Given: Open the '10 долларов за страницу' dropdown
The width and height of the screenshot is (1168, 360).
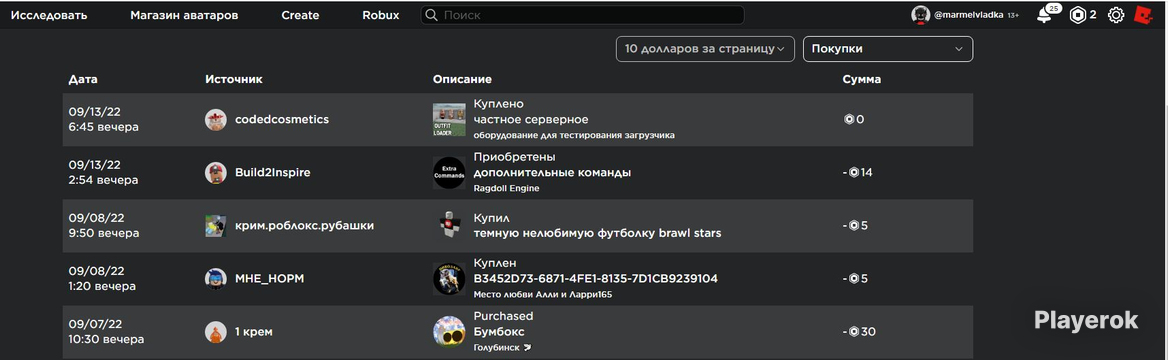Looking at the screenshot, I should coord(705,49).
